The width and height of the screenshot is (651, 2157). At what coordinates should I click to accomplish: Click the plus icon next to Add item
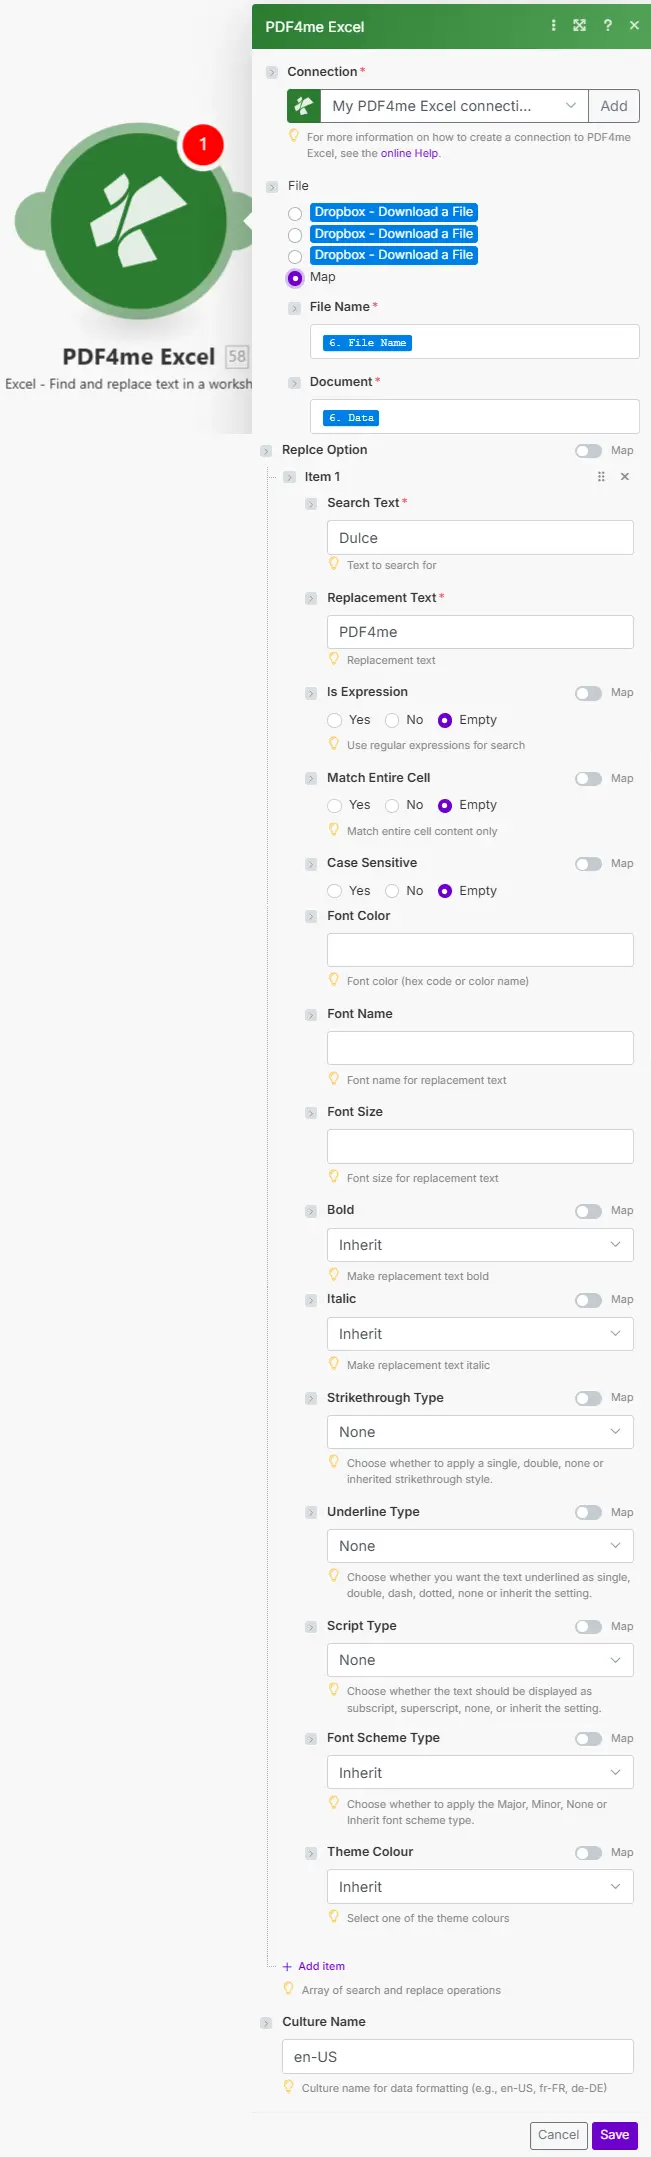(x=287, y=1966)
